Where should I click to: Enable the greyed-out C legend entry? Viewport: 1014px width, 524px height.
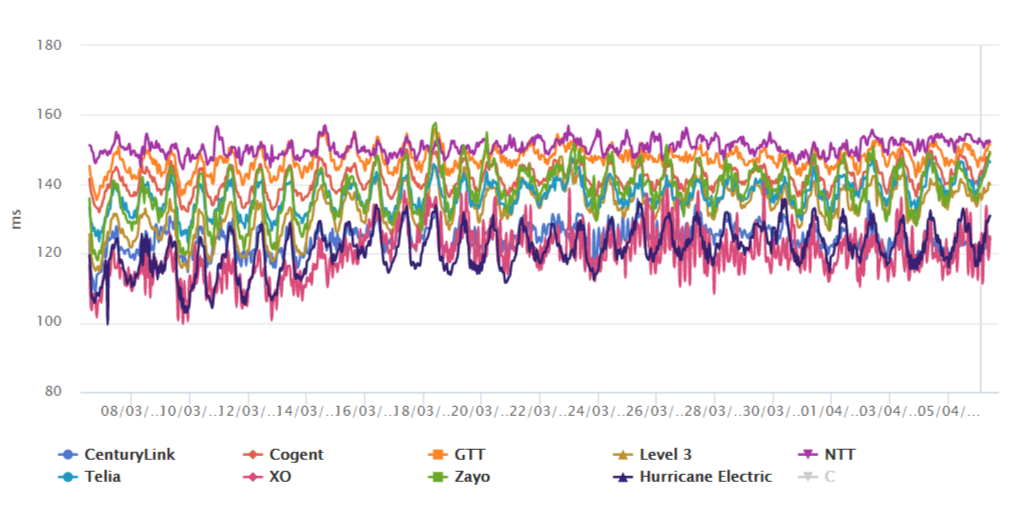pyautogui.click(x=816, y=477)
